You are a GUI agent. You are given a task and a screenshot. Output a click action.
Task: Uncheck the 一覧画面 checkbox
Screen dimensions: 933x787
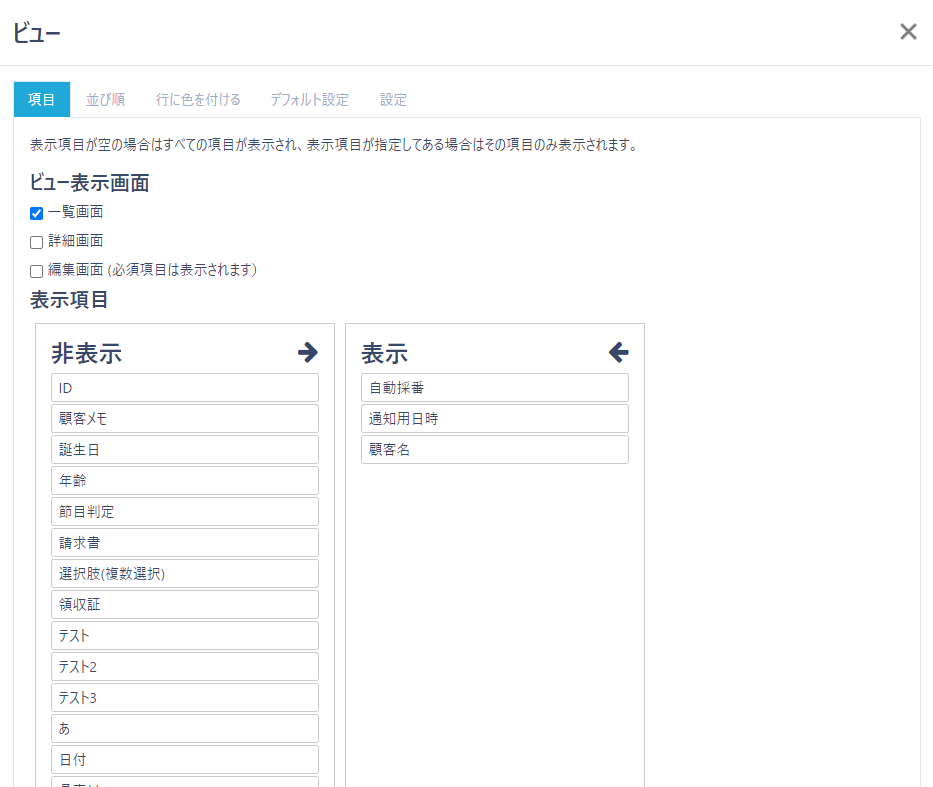point(36,213)
